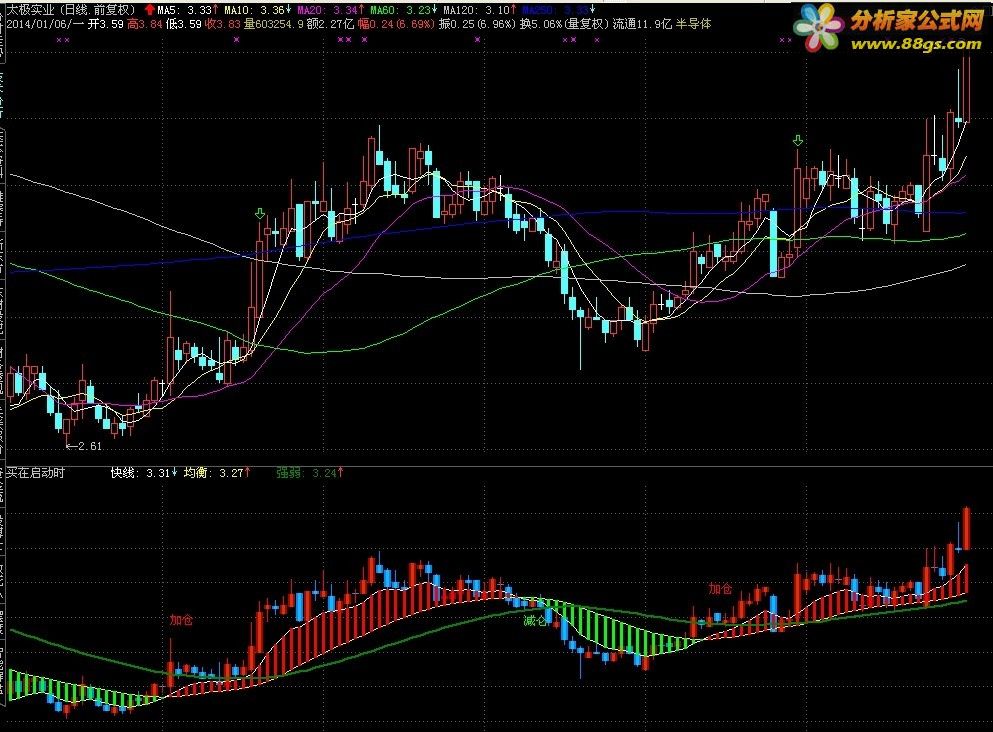
Task: Click the left 加仓 signal in the lower panel
Action: tap(181, 619)
